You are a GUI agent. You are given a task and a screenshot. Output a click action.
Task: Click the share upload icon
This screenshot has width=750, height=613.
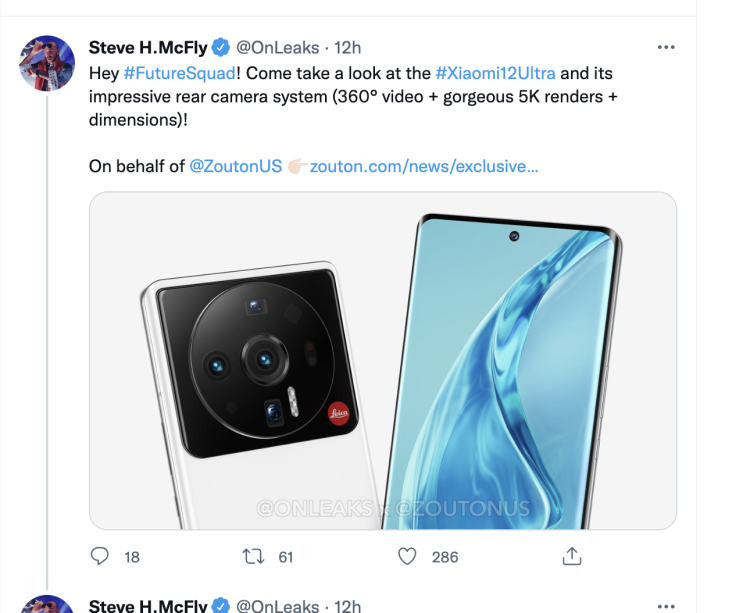(572, 556)
